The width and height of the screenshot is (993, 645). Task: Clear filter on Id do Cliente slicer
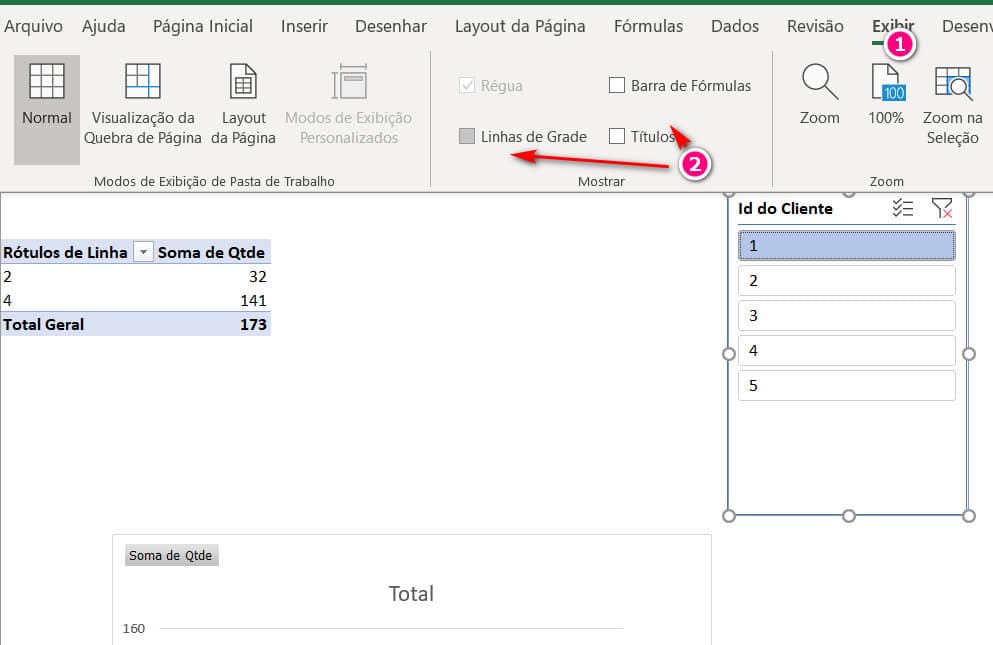(x=942, y=208)
